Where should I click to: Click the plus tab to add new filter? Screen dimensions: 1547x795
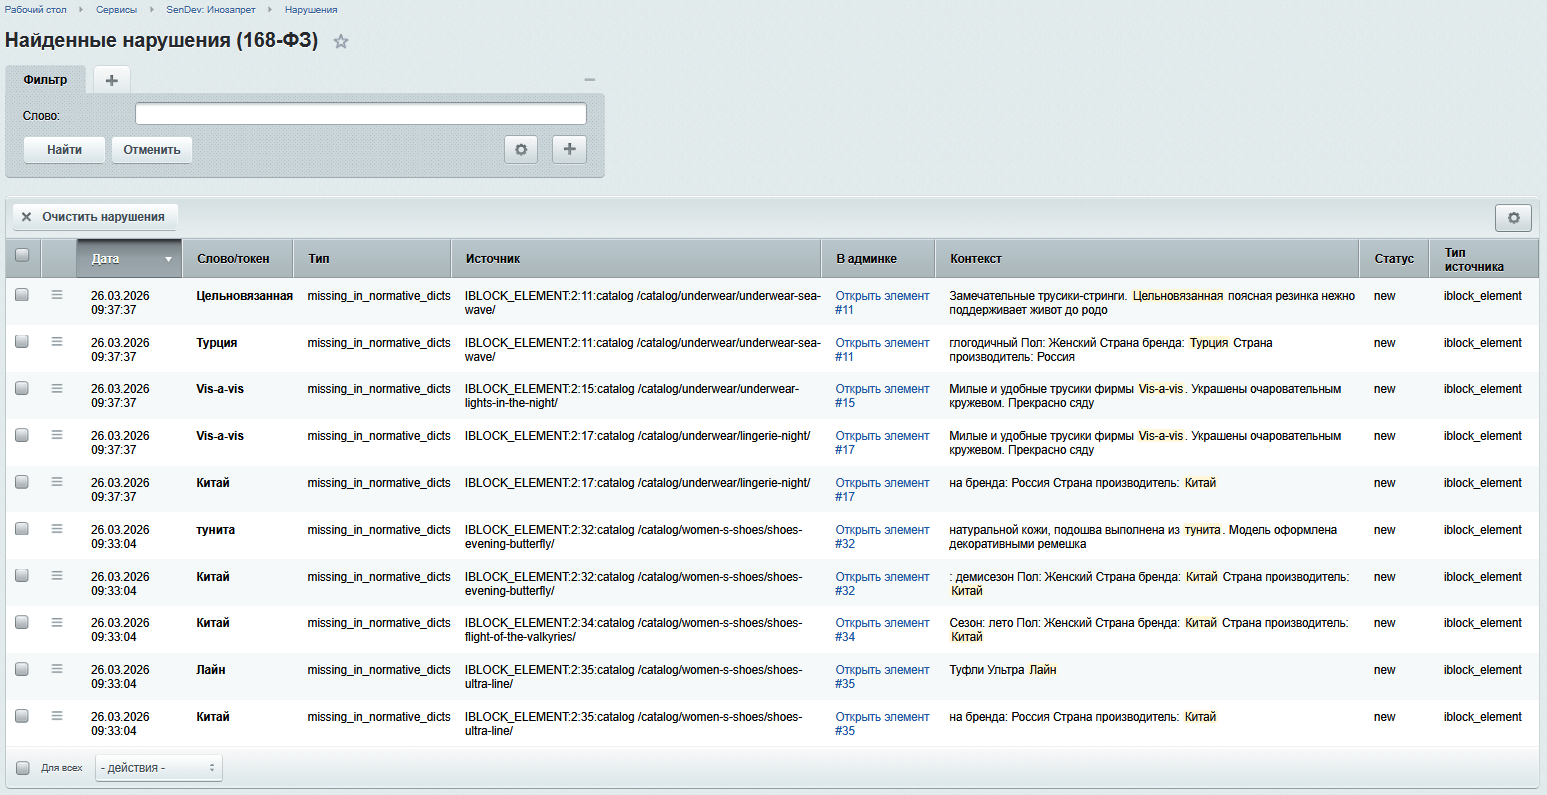coord(112,80)
